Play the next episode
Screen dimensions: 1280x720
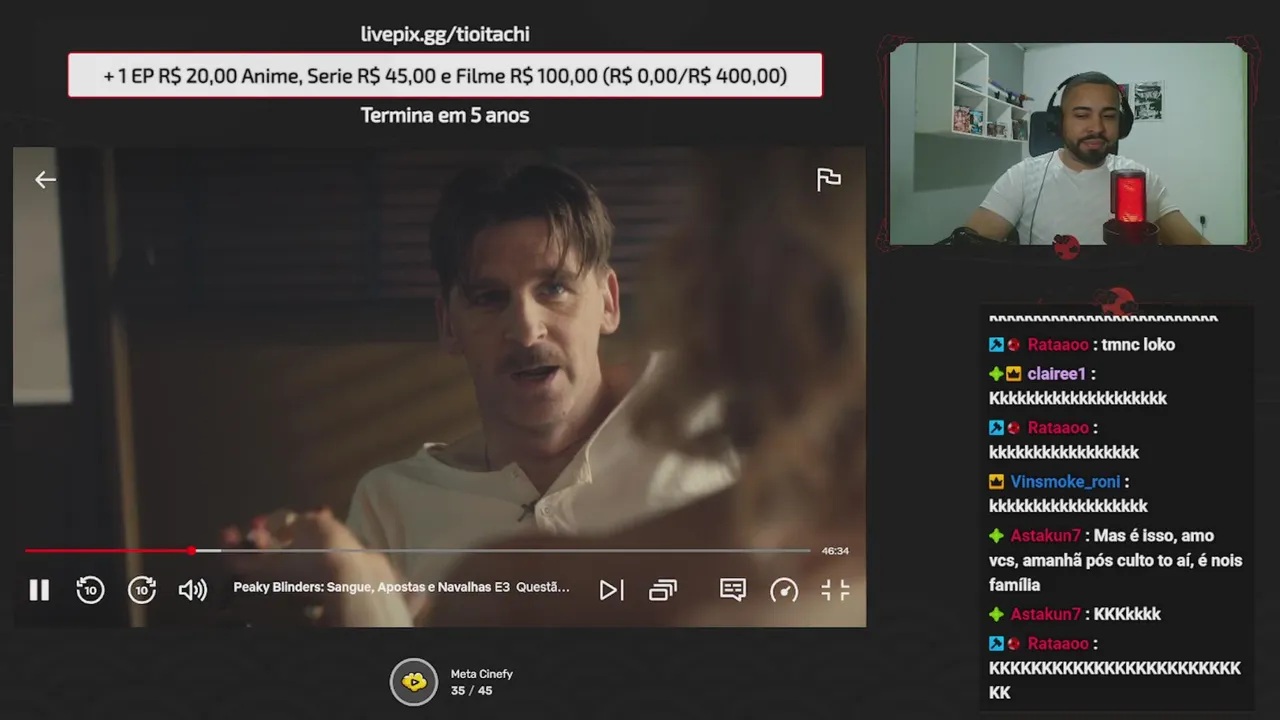click(611, 590)
